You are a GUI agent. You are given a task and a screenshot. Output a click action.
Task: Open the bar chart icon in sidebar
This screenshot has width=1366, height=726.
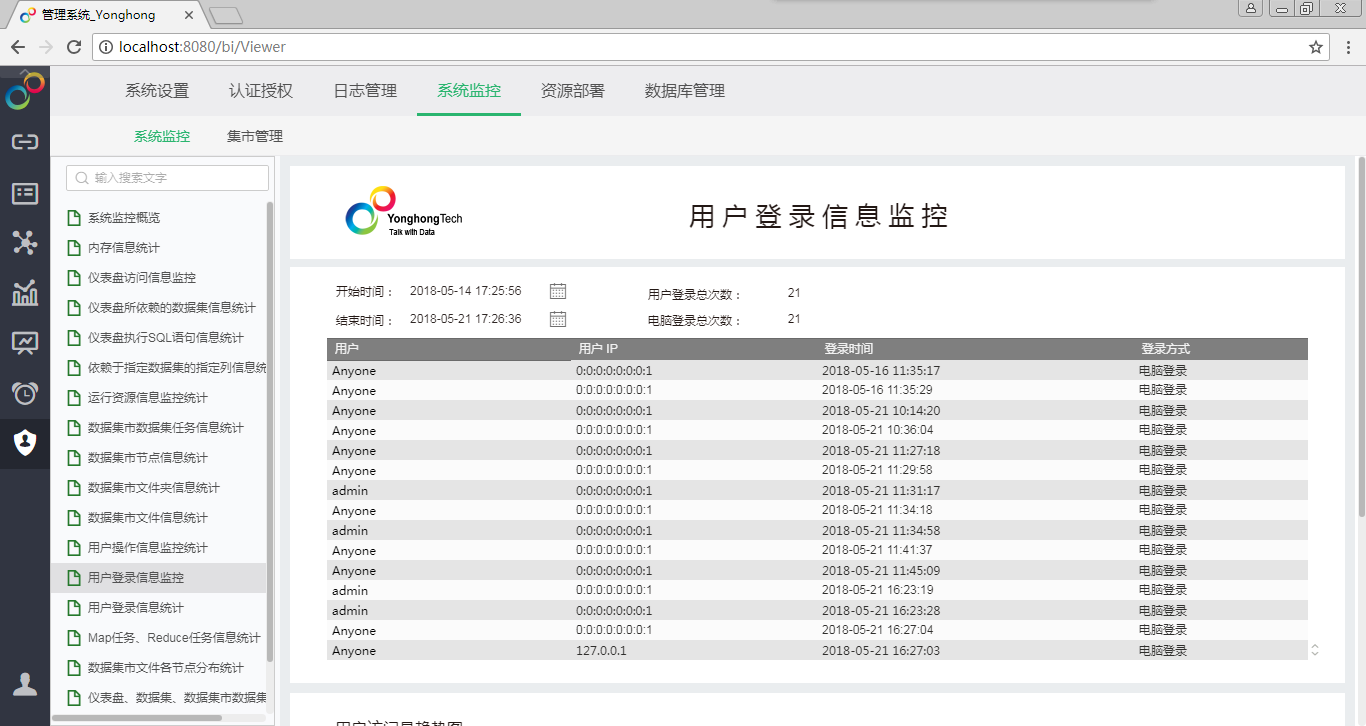[24, 293]
